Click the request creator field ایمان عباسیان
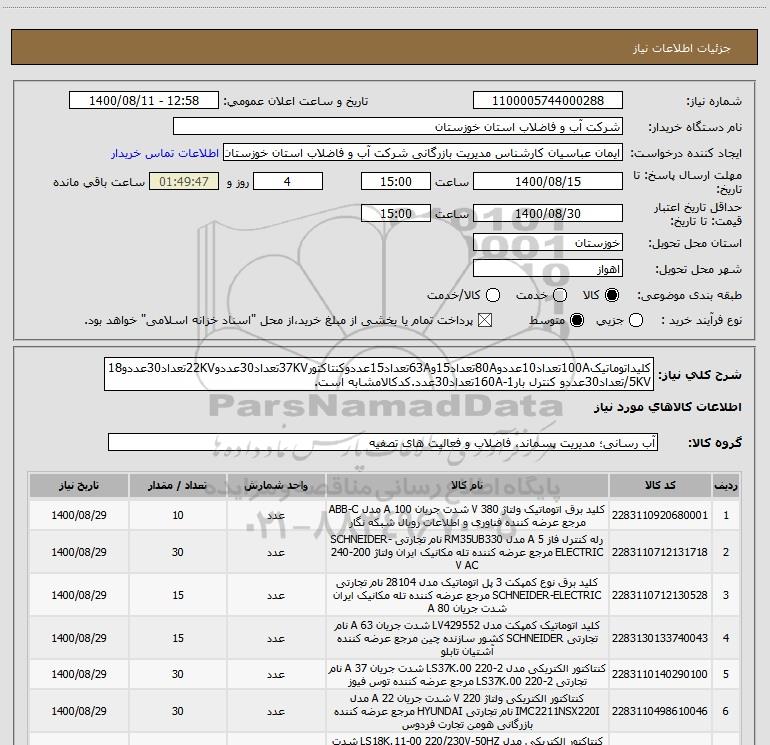Image resolution: width=770 pixels, height=745 pixels. click(x=423, y=153)
